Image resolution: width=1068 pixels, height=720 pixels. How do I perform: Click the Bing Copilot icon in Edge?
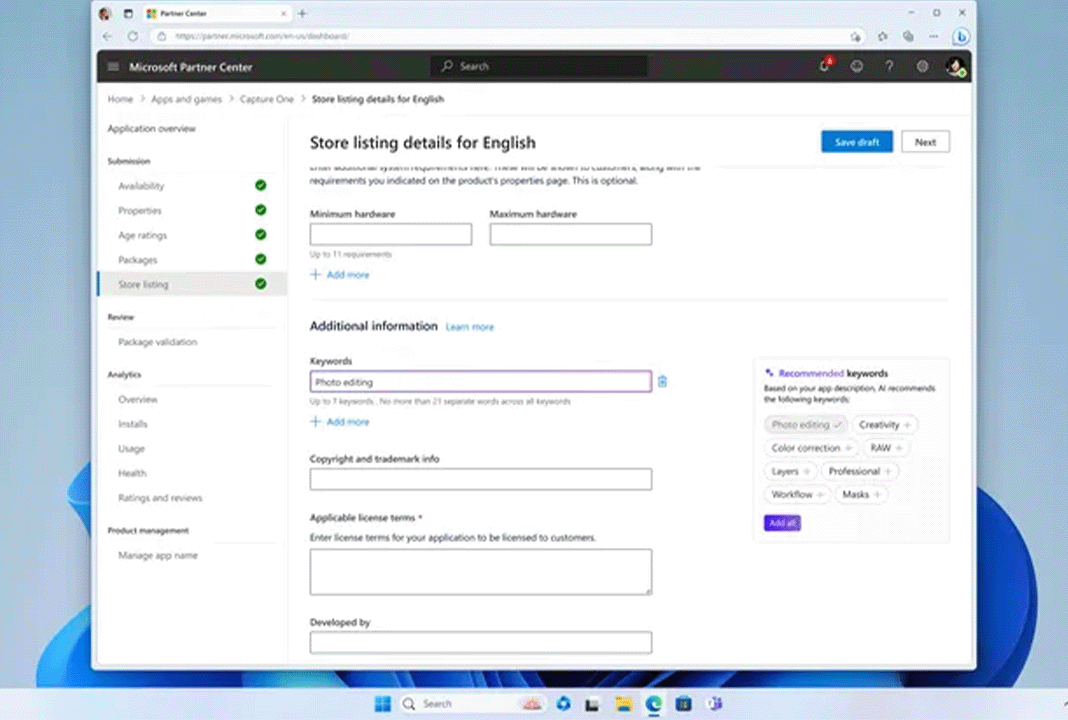click(960, 36)
